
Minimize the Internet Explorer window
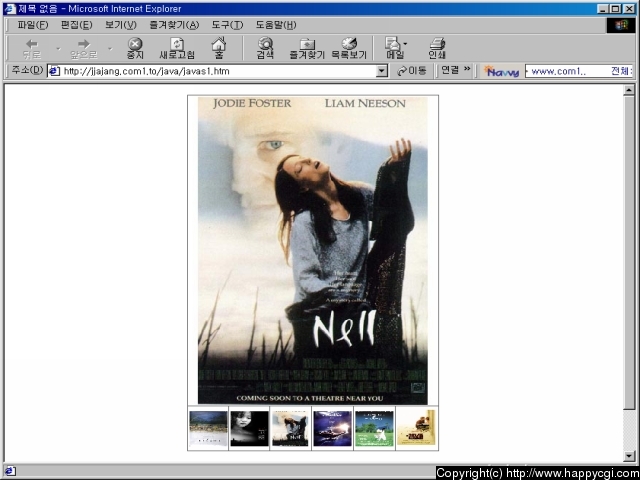tap(603, 9)
